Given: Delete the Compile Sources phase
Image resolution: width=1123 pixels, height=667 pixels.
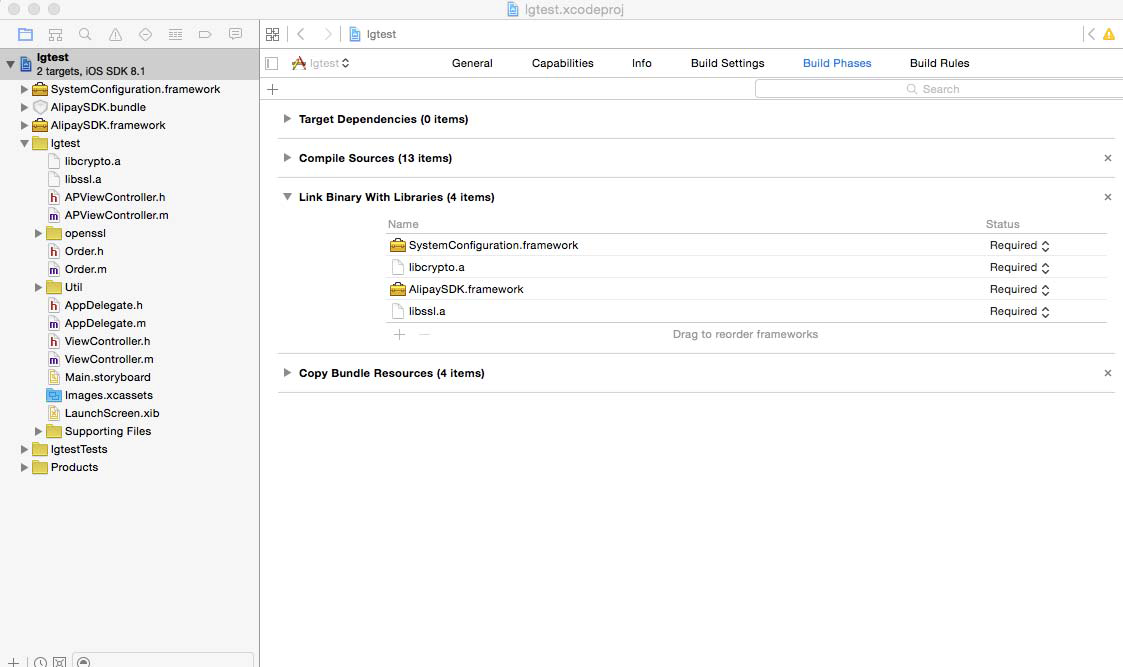Looking at the screenshot, I should click(1108, 158).
